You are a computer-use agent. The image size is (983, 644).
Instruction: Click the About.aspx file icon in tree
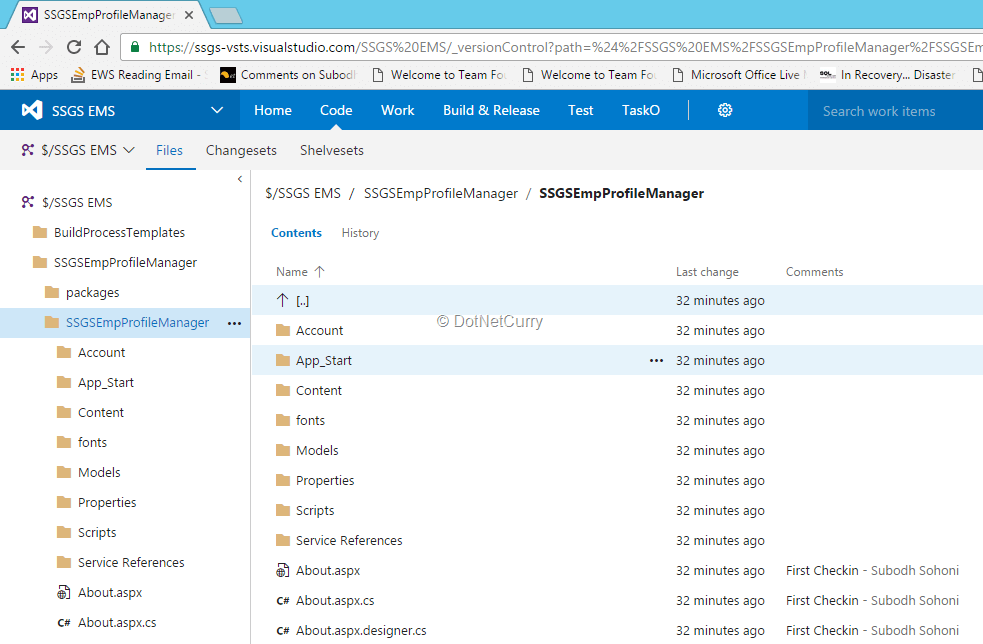pyautogui.click(x=64, y=593)
